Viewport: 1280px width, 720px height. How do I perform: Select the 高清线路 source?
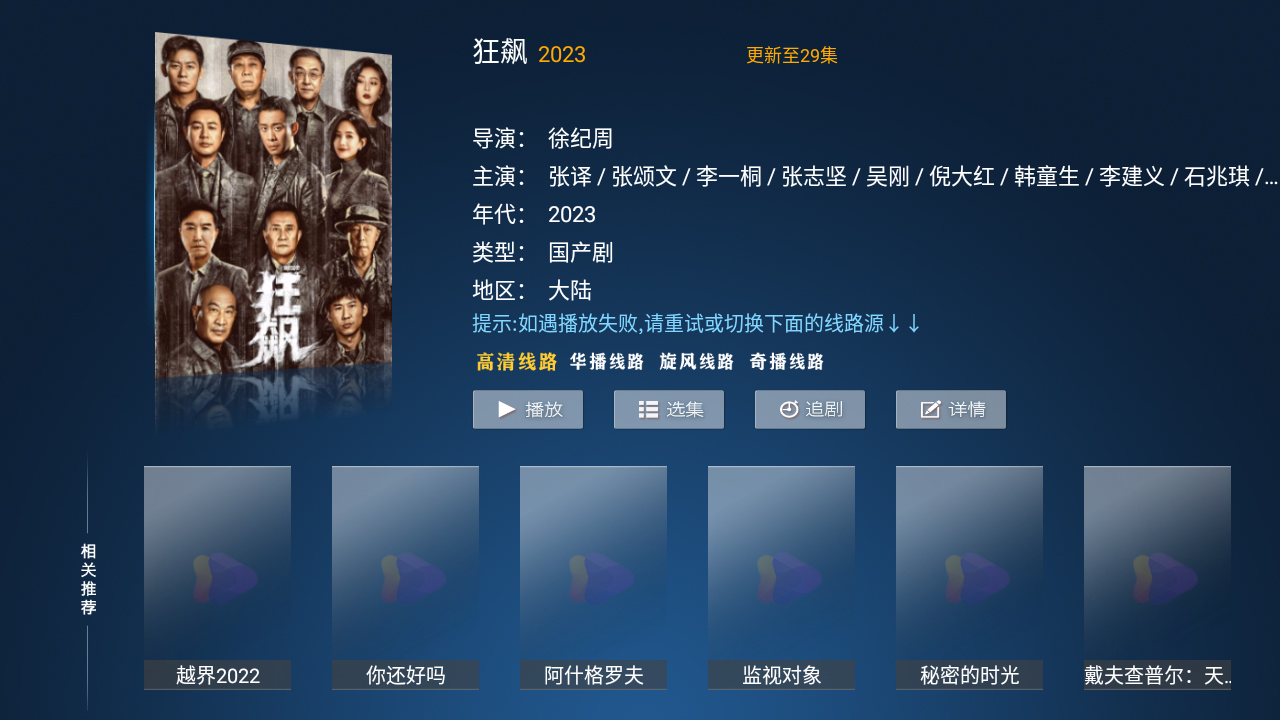pos(517,362)
